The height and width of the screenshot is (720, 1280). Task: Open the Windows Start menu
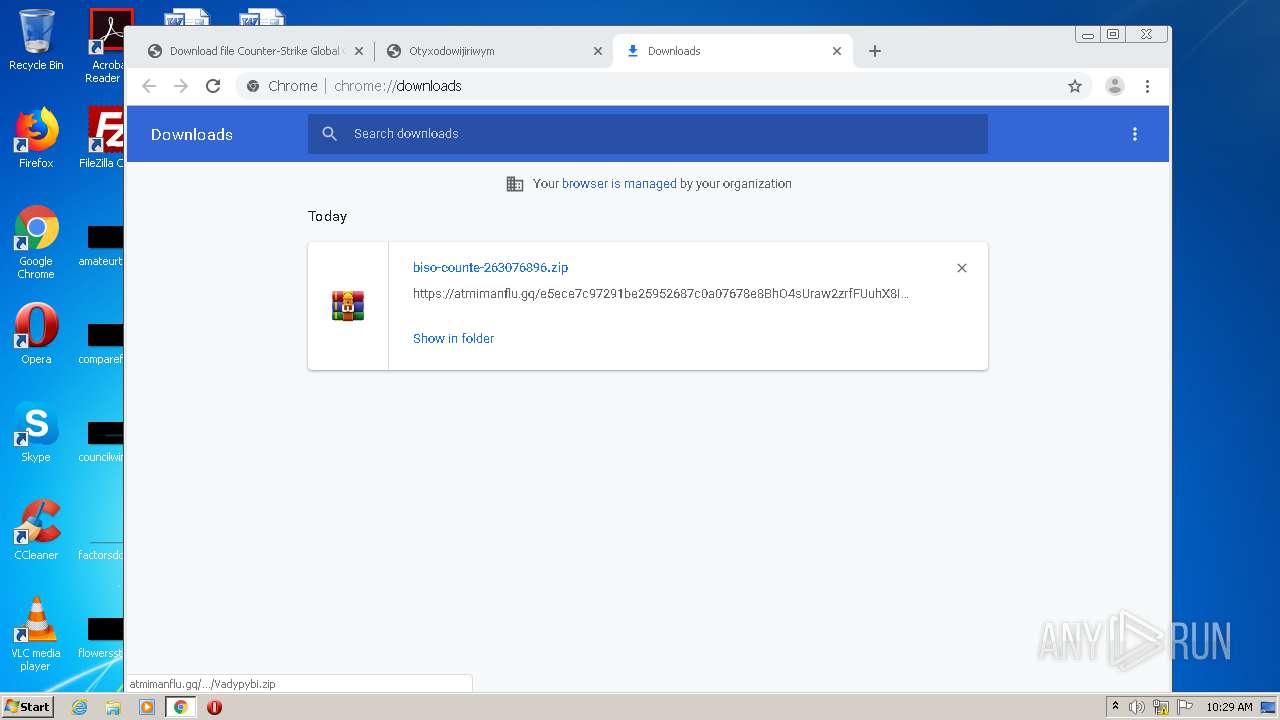coord(28,707)
